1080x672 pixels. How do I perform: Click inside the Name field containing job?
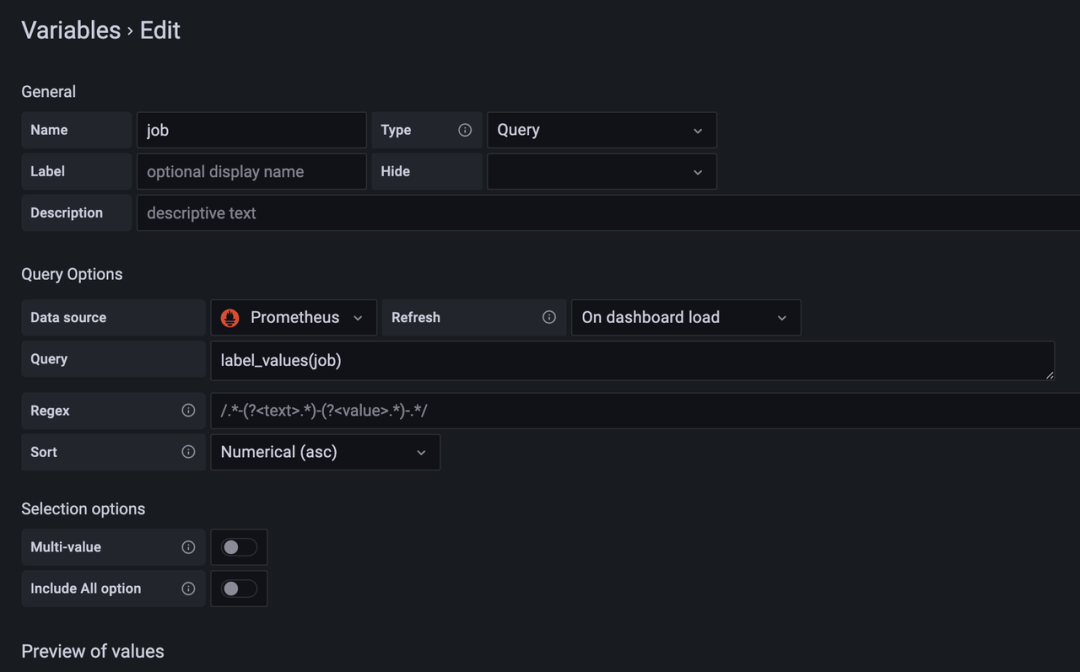click(250, 129)
